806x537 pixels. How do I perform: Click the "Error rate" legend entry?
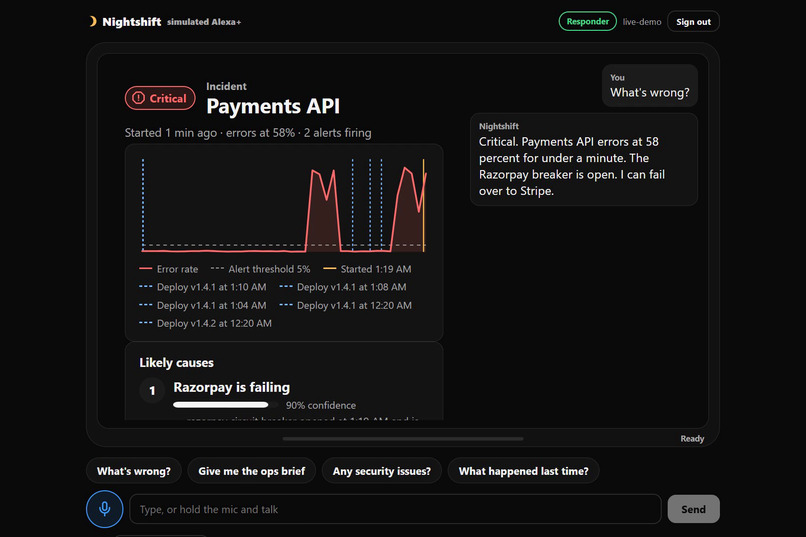tap(169, 269)
